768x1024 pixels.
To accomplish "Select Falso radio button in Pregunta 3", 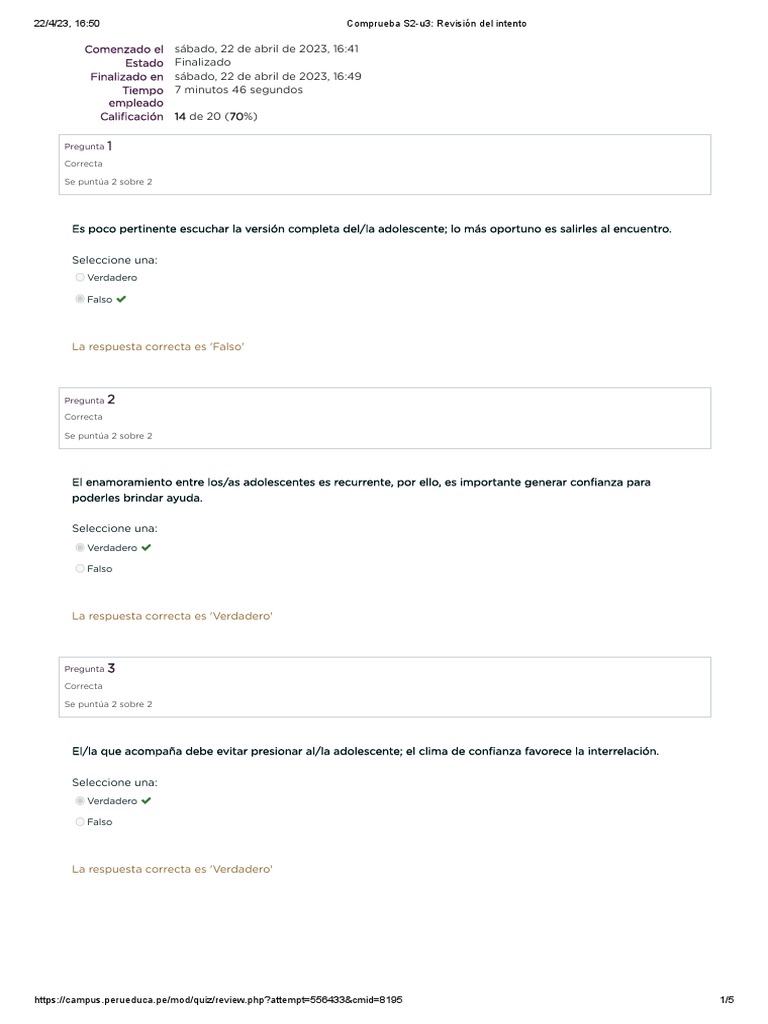I will click(x=80, y=822).
